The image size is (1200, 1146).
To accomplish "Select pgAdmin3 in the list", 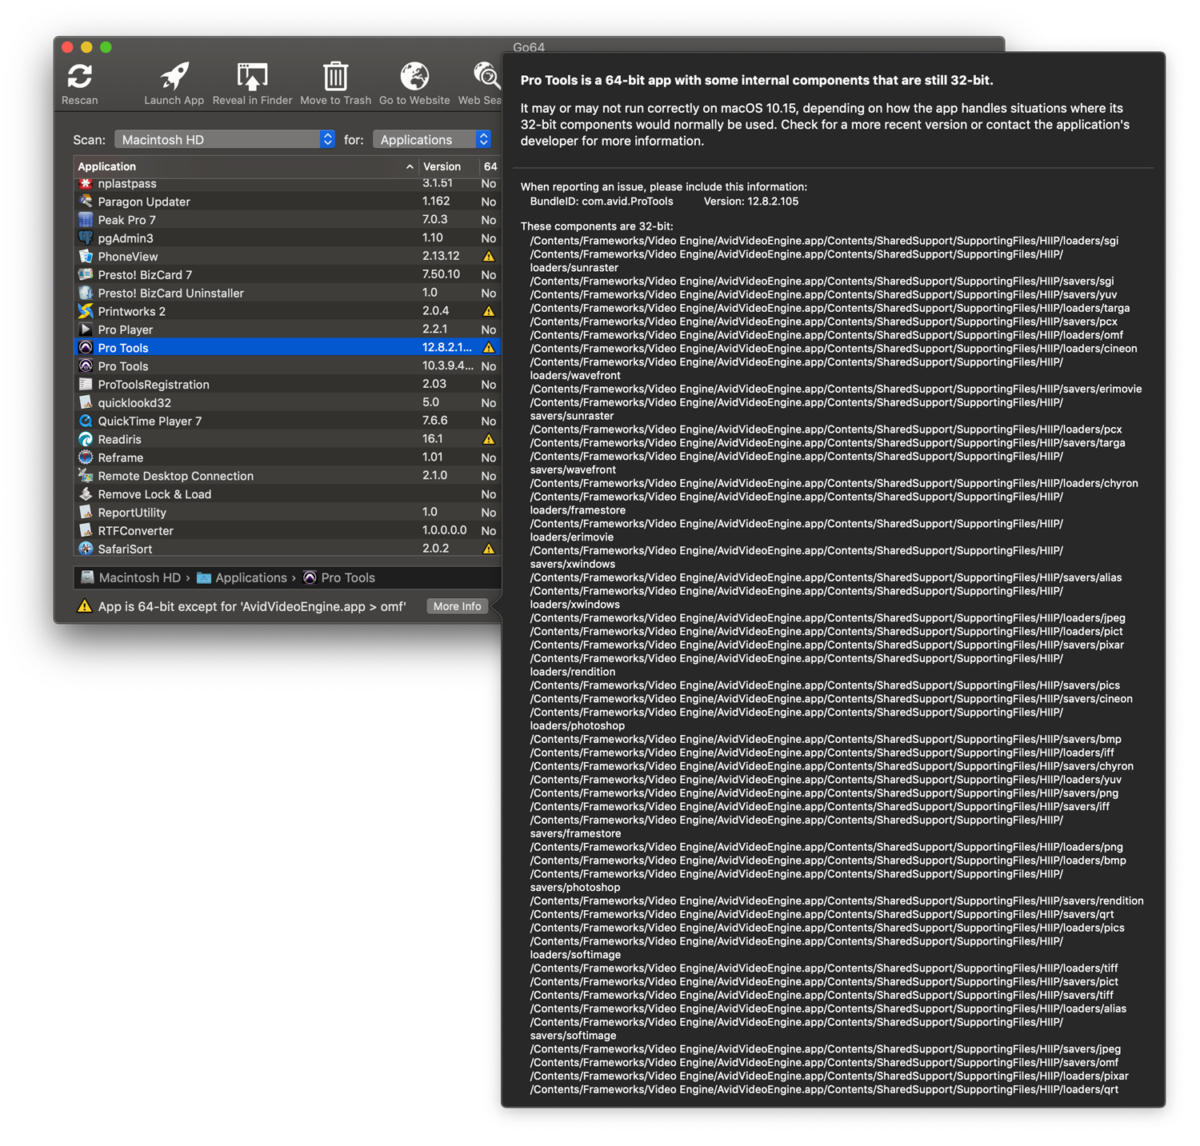I will pos(288,238).
